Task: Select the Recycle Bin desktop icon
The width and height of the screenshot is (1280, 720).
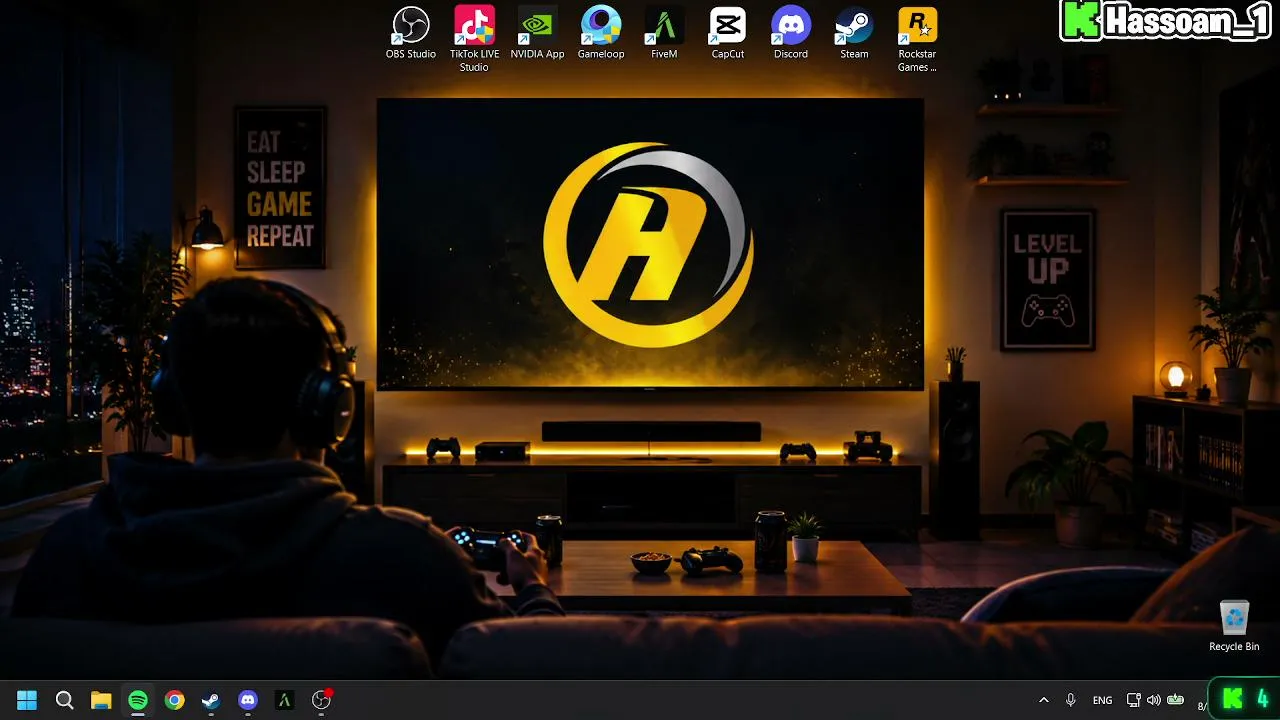Action: [x=1234, y=626]
